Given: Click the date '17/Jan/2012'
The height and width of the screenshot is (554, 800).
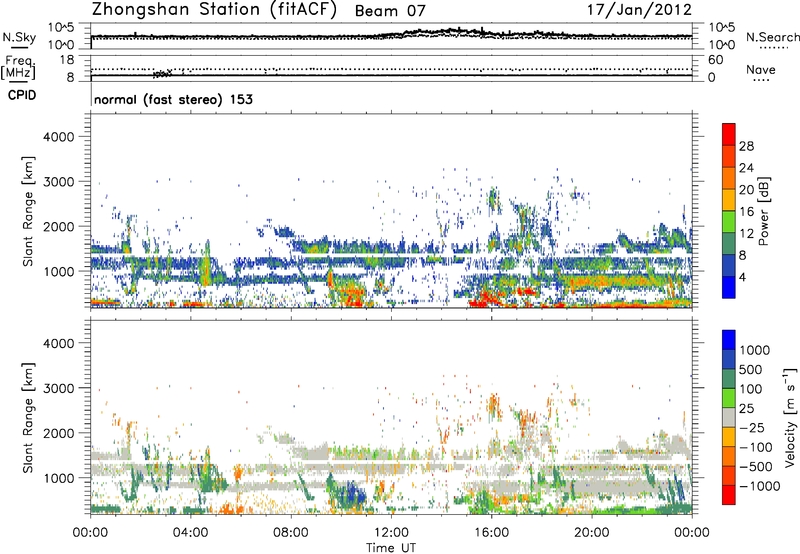Looking at the screenshot, I should (x=639, y=10).
